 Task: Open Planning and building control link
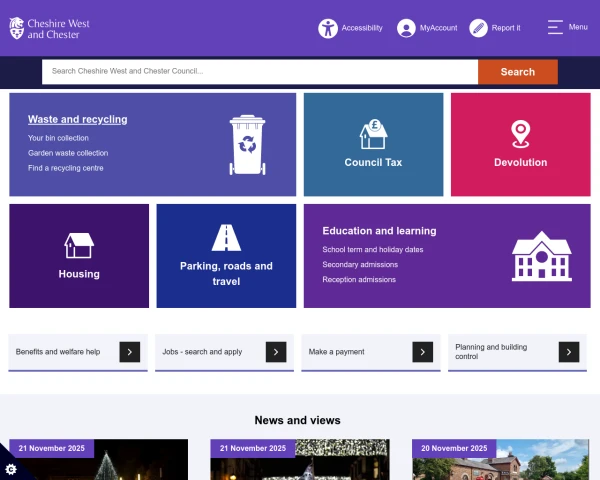click(491, 352)
